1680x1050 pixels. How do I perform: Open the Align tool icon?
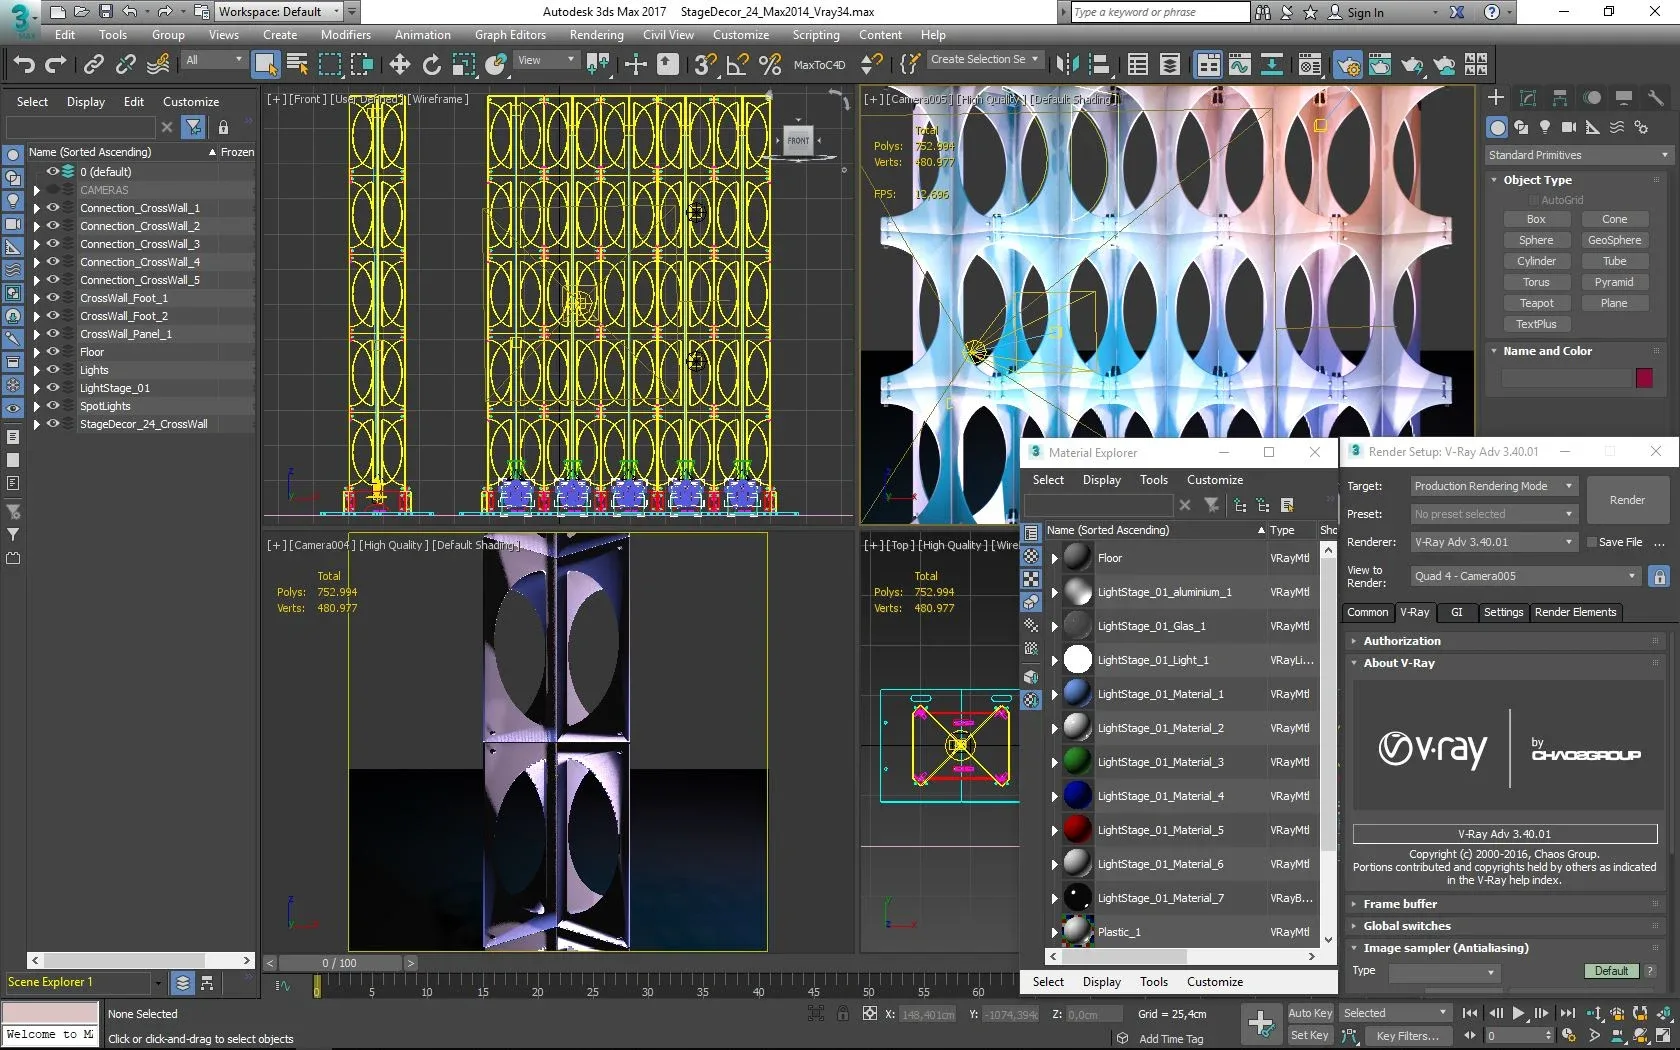coord(1099,65)
